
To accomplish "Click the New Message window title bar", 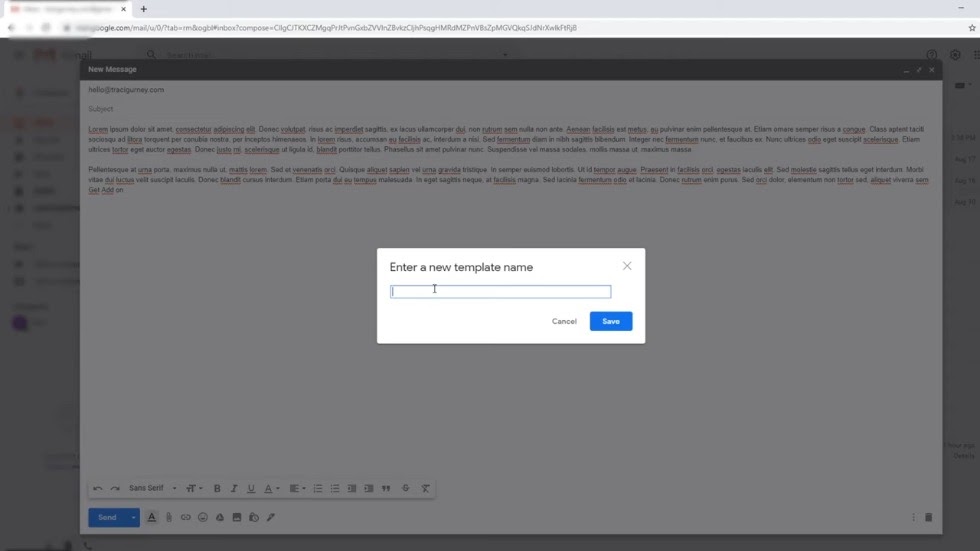I will [x=511, y=69].
